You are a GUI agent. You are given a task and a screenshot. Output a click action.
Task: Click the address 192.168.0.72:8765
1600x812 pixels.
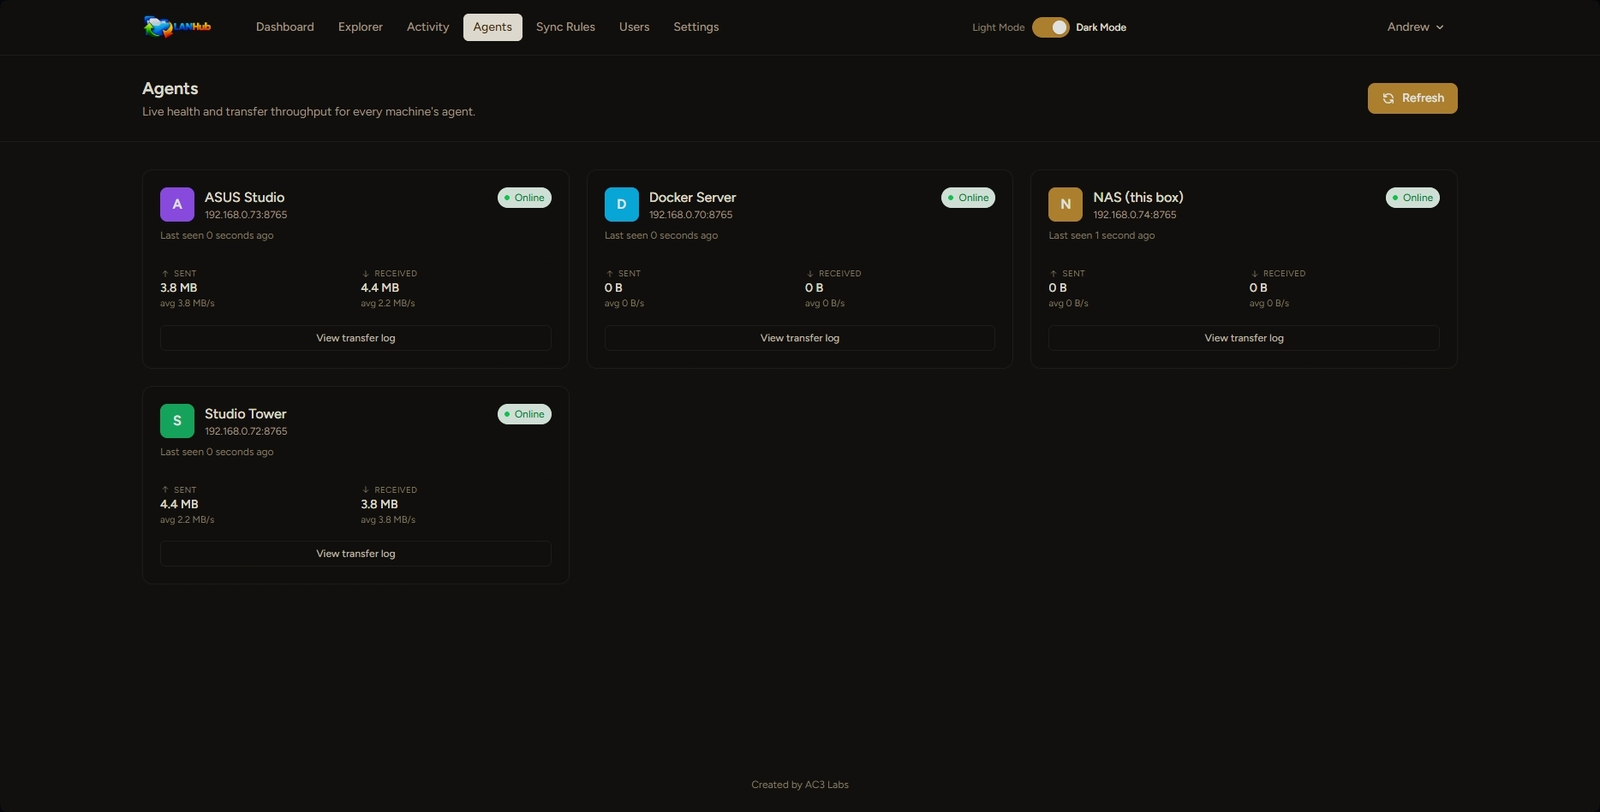pyautogui.click(x=246, y=431)
